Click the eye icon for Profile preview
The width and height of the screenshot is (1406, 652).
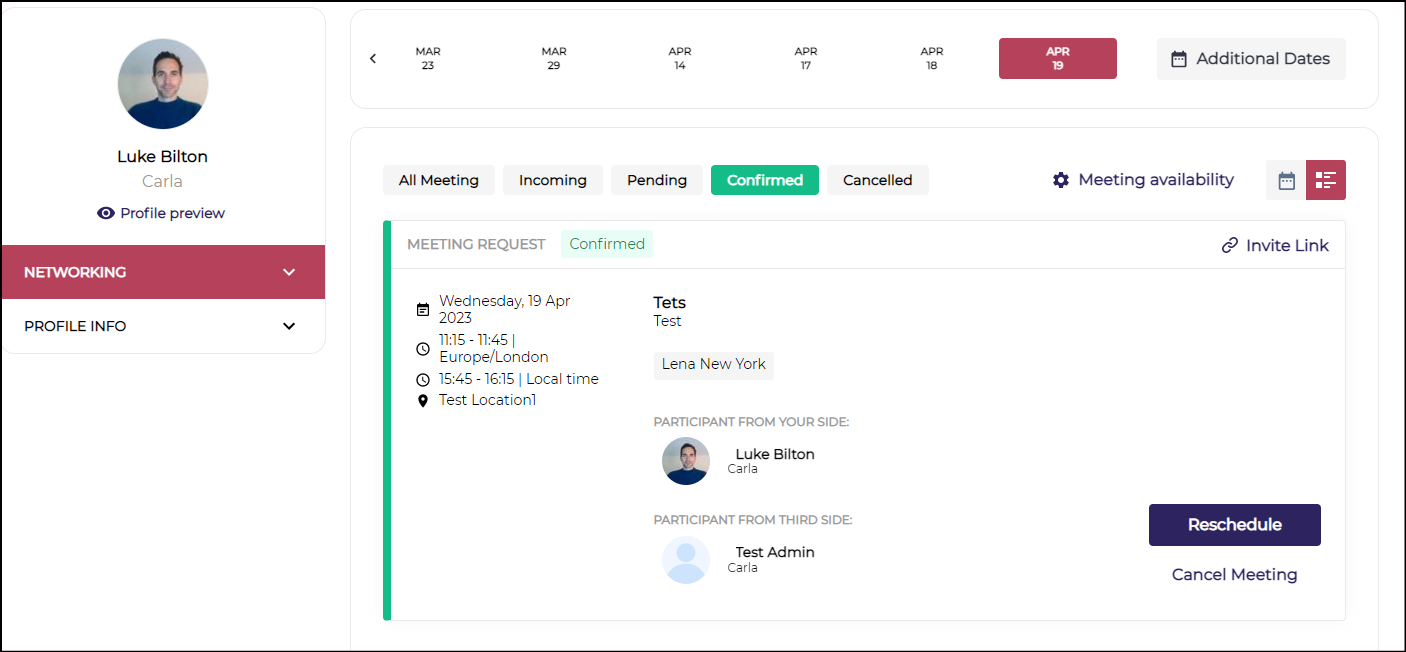106,213
